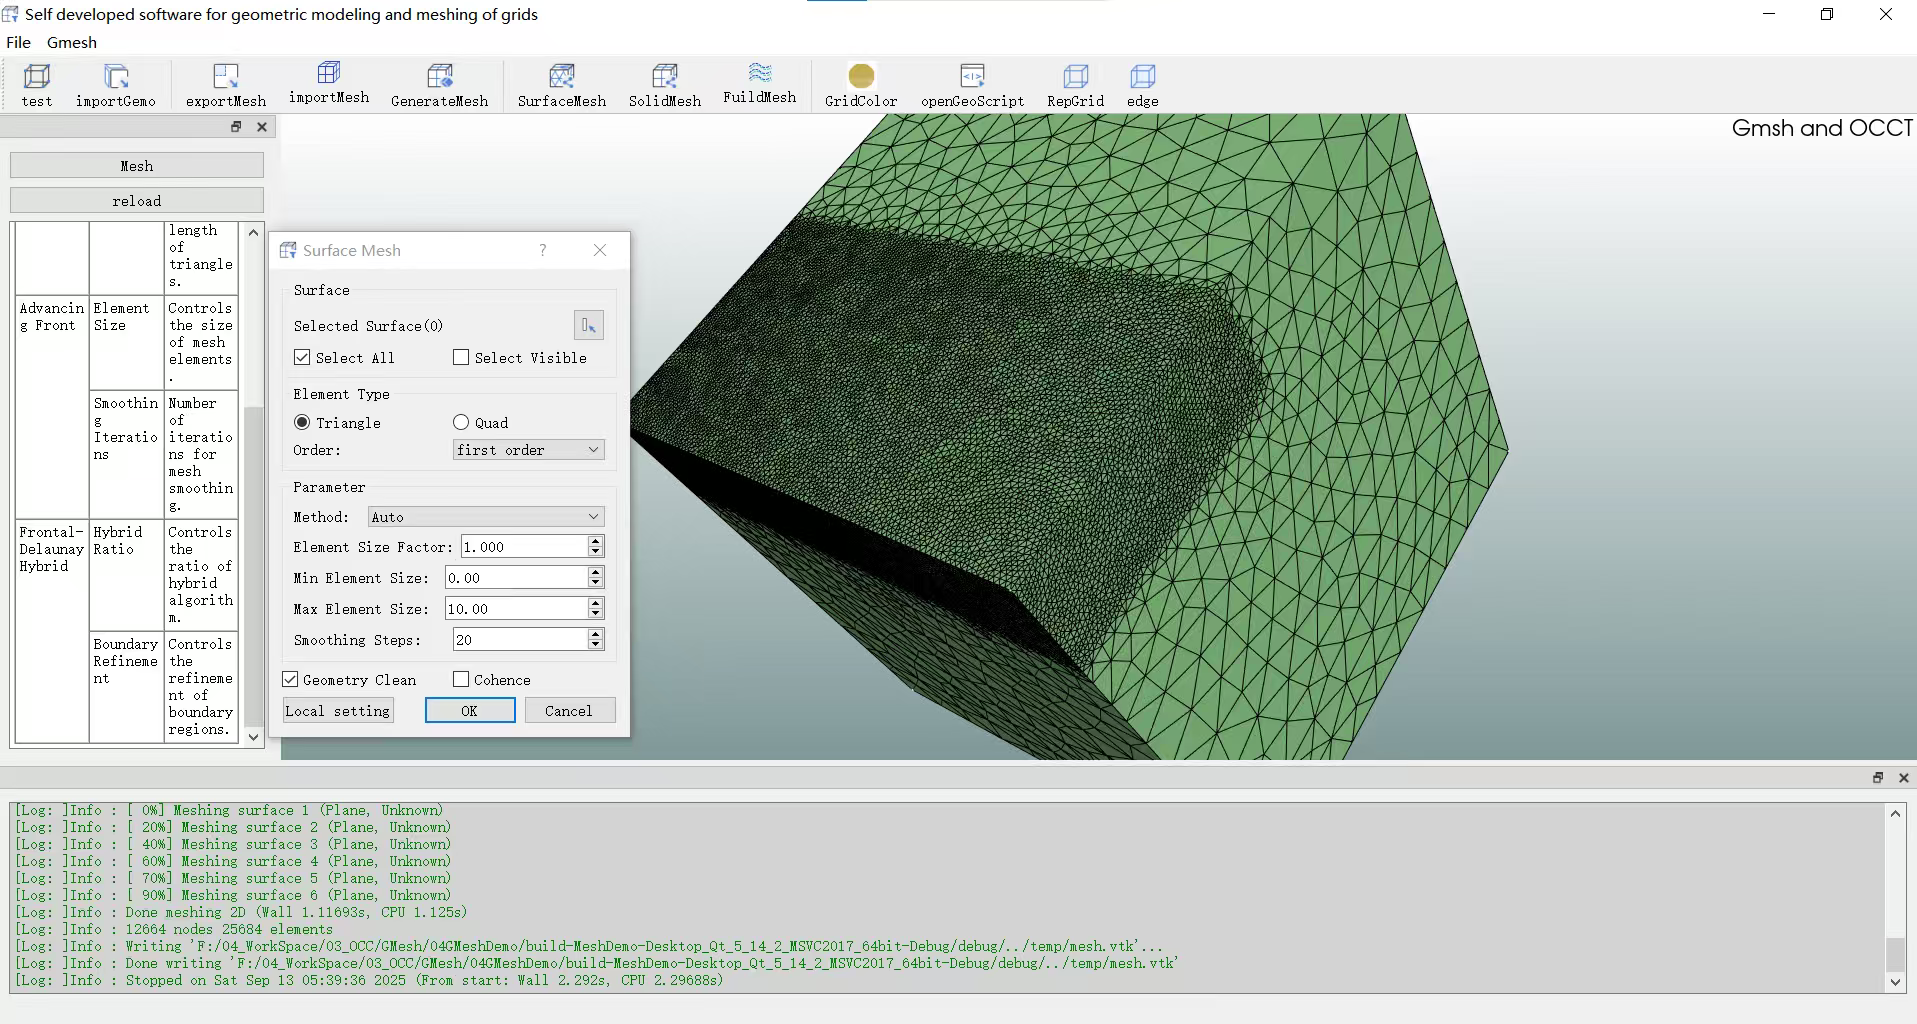Choose the Quad element type
Screen dimensions: 1917x1024
461,423
